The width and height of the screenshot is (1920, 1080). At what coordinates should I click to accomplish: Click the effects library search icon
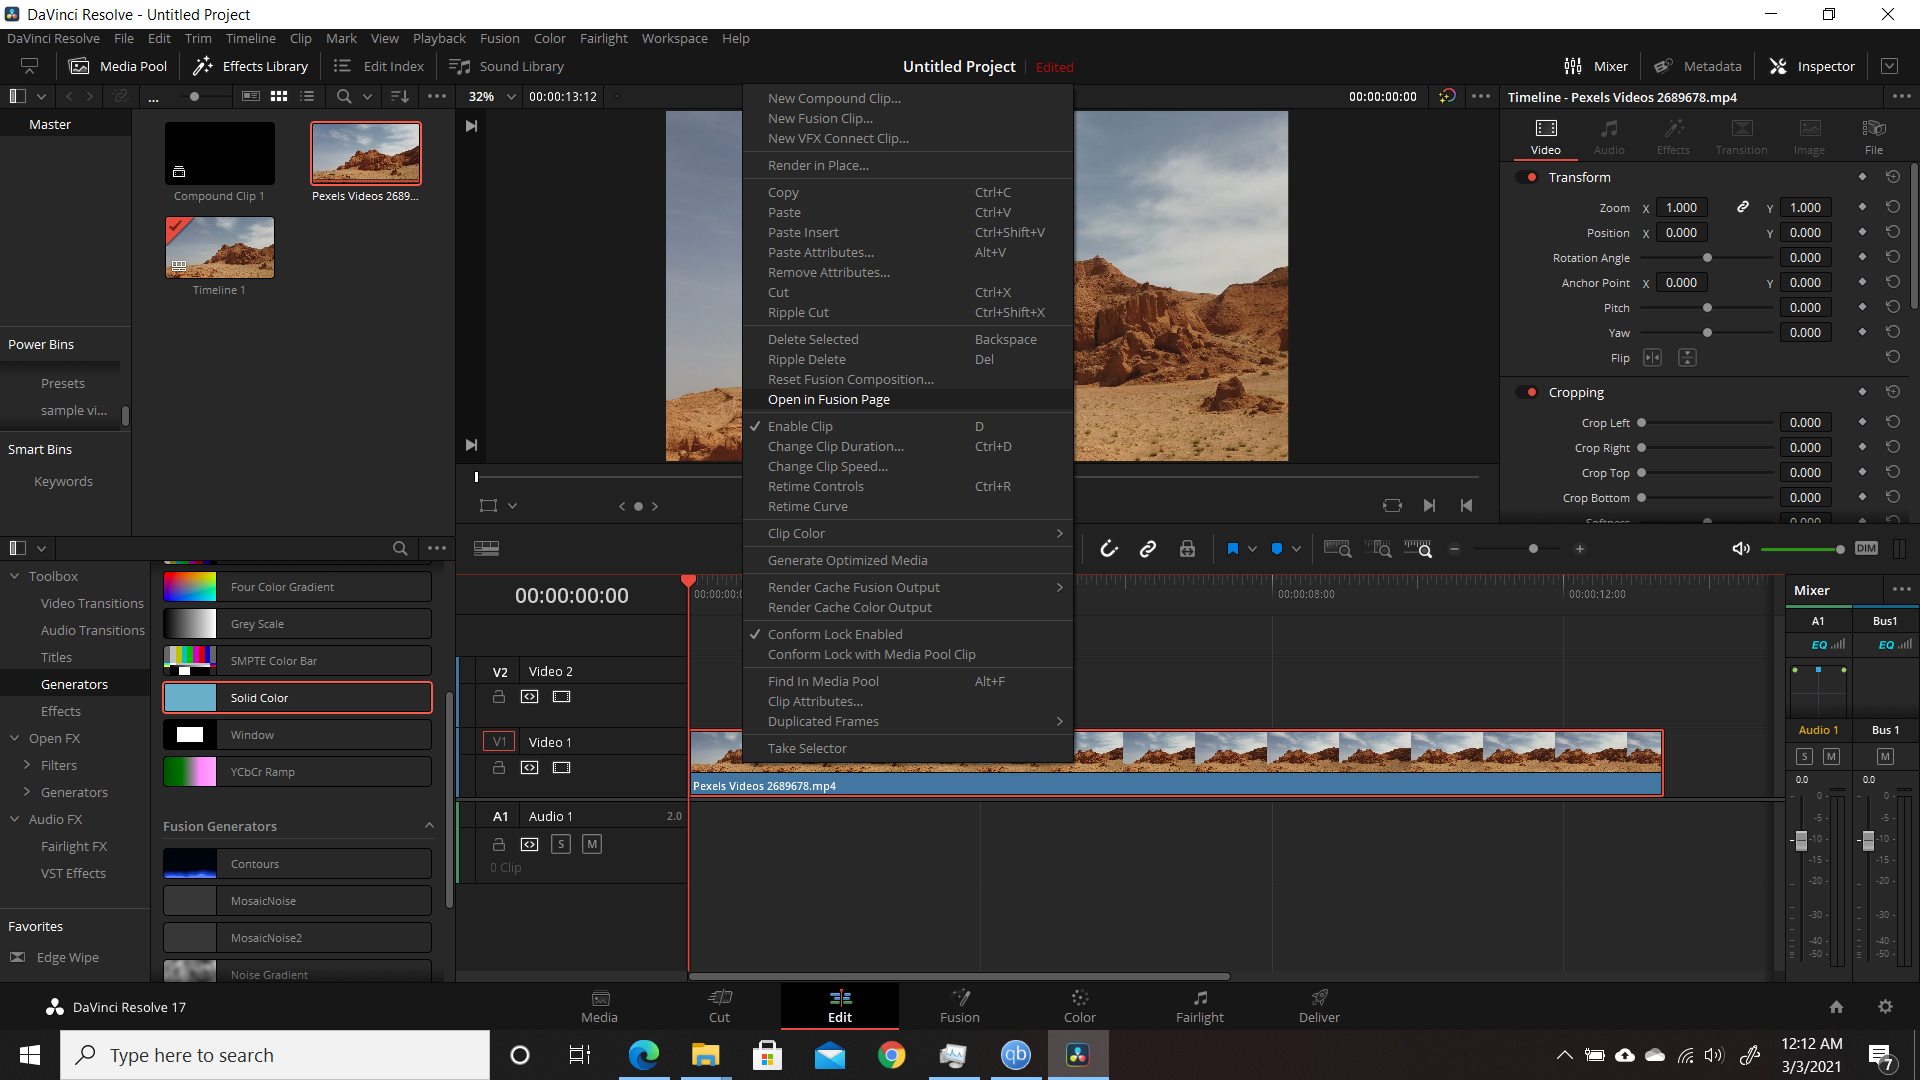tap(400, 548)
